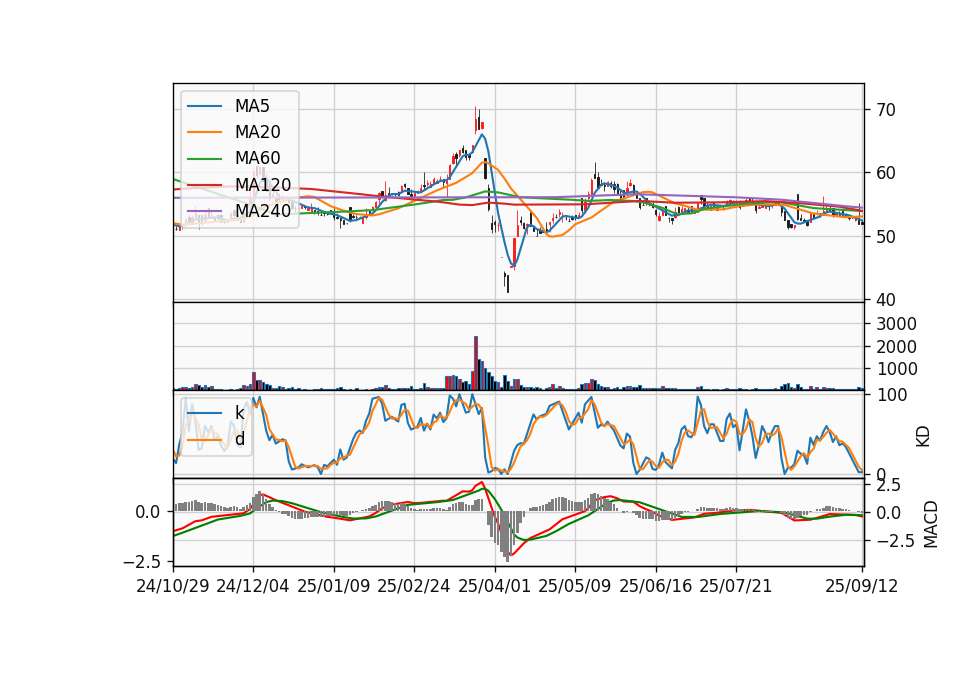Click the date label 25/02/24
The width and height of the screenshot is (960, 690).
414,586
